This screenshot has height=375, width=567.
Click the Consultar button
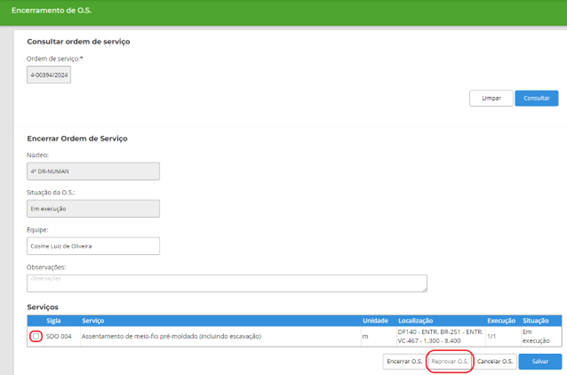coord(536,98)
